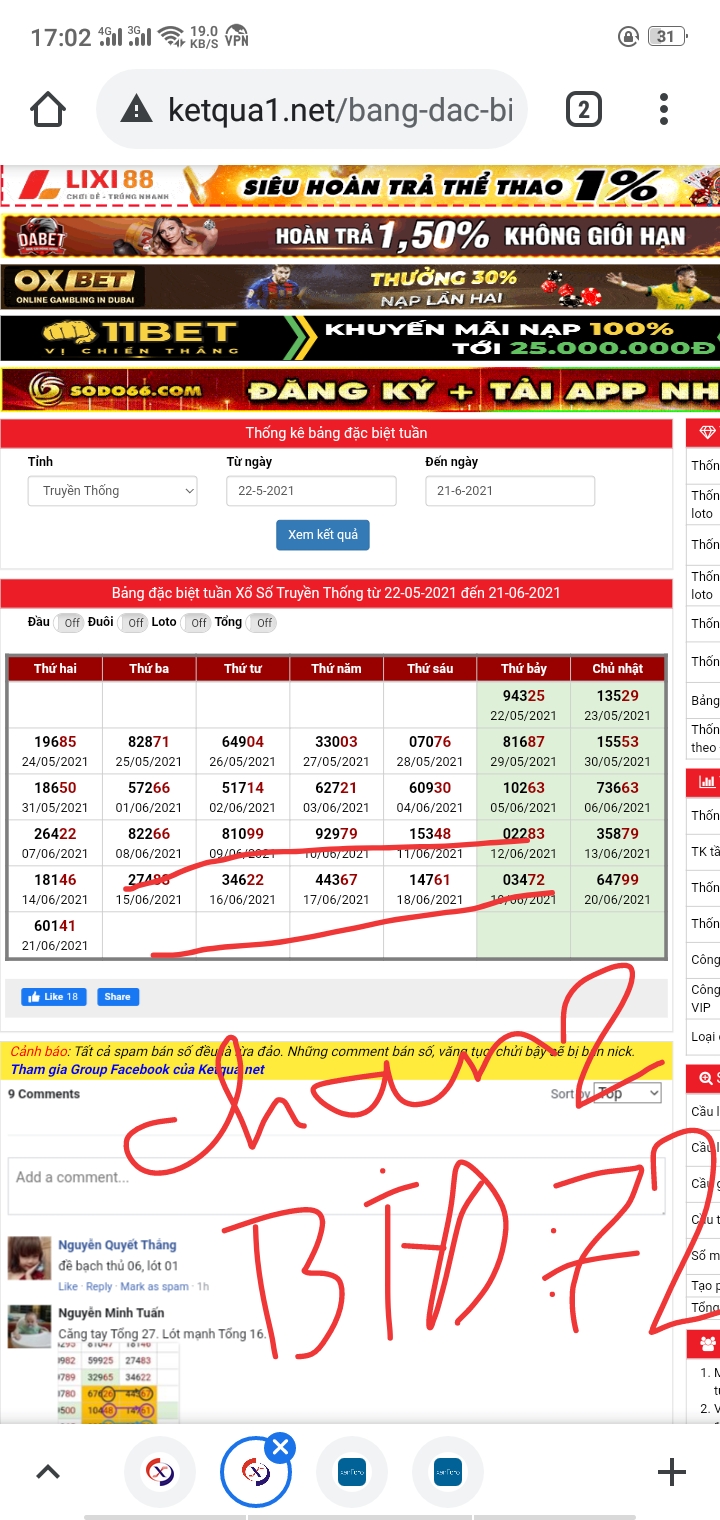Screen dimensions: 720x1520
Task: Close the active tab with the X badge
Action: pyautogui.click(x=281, y=1447)
